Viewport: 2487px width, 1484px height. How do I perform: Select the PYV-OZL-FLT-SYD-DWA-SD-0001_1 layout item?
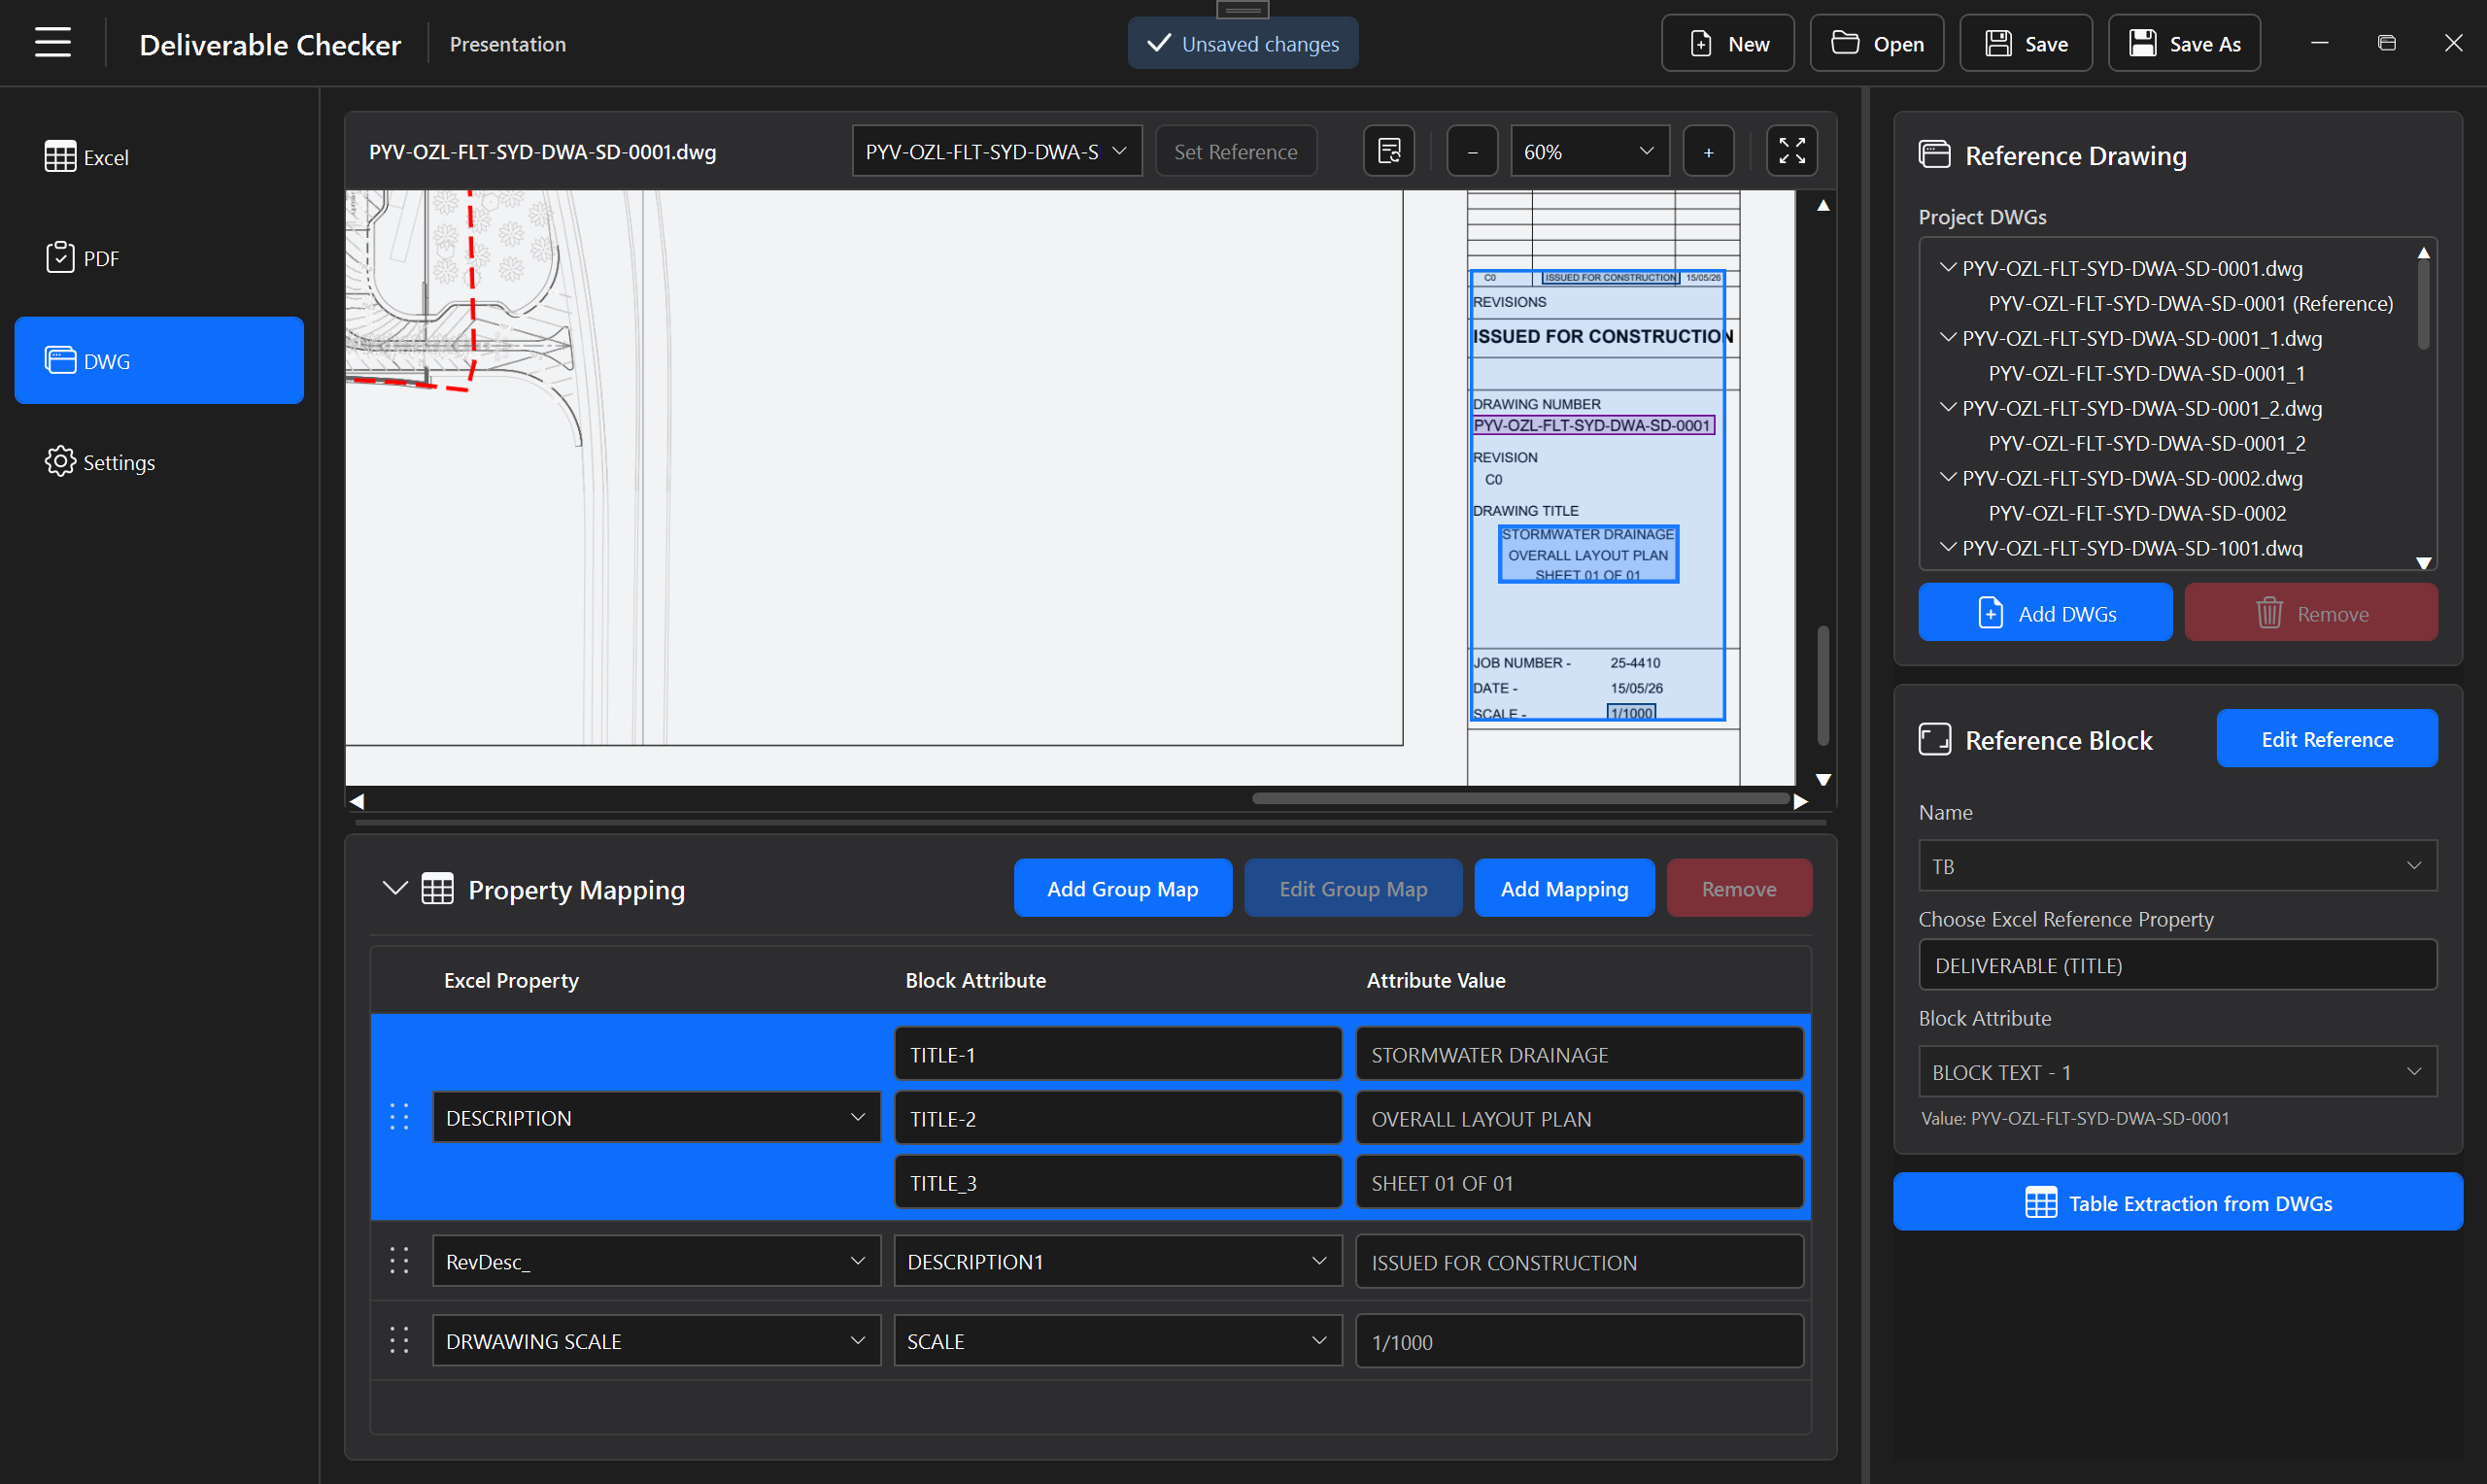tap(2146, 373)
